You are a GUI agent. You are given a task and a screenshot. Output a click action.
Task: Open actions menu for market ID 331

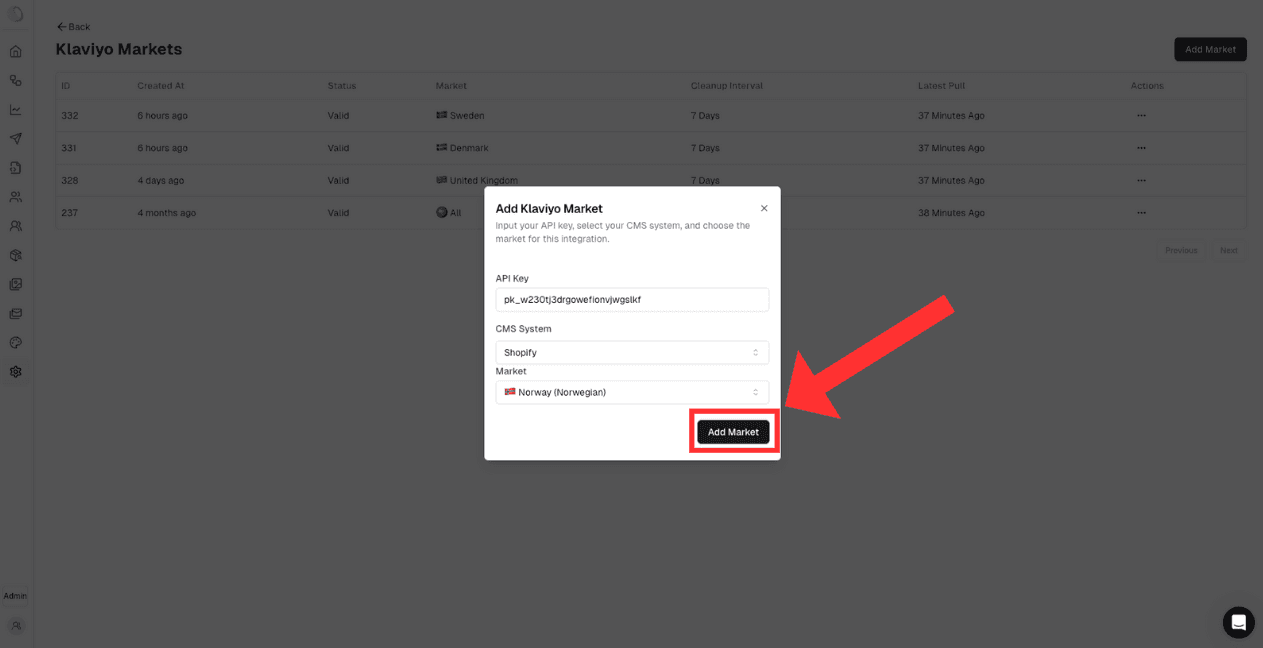[x=1141, y=148]
